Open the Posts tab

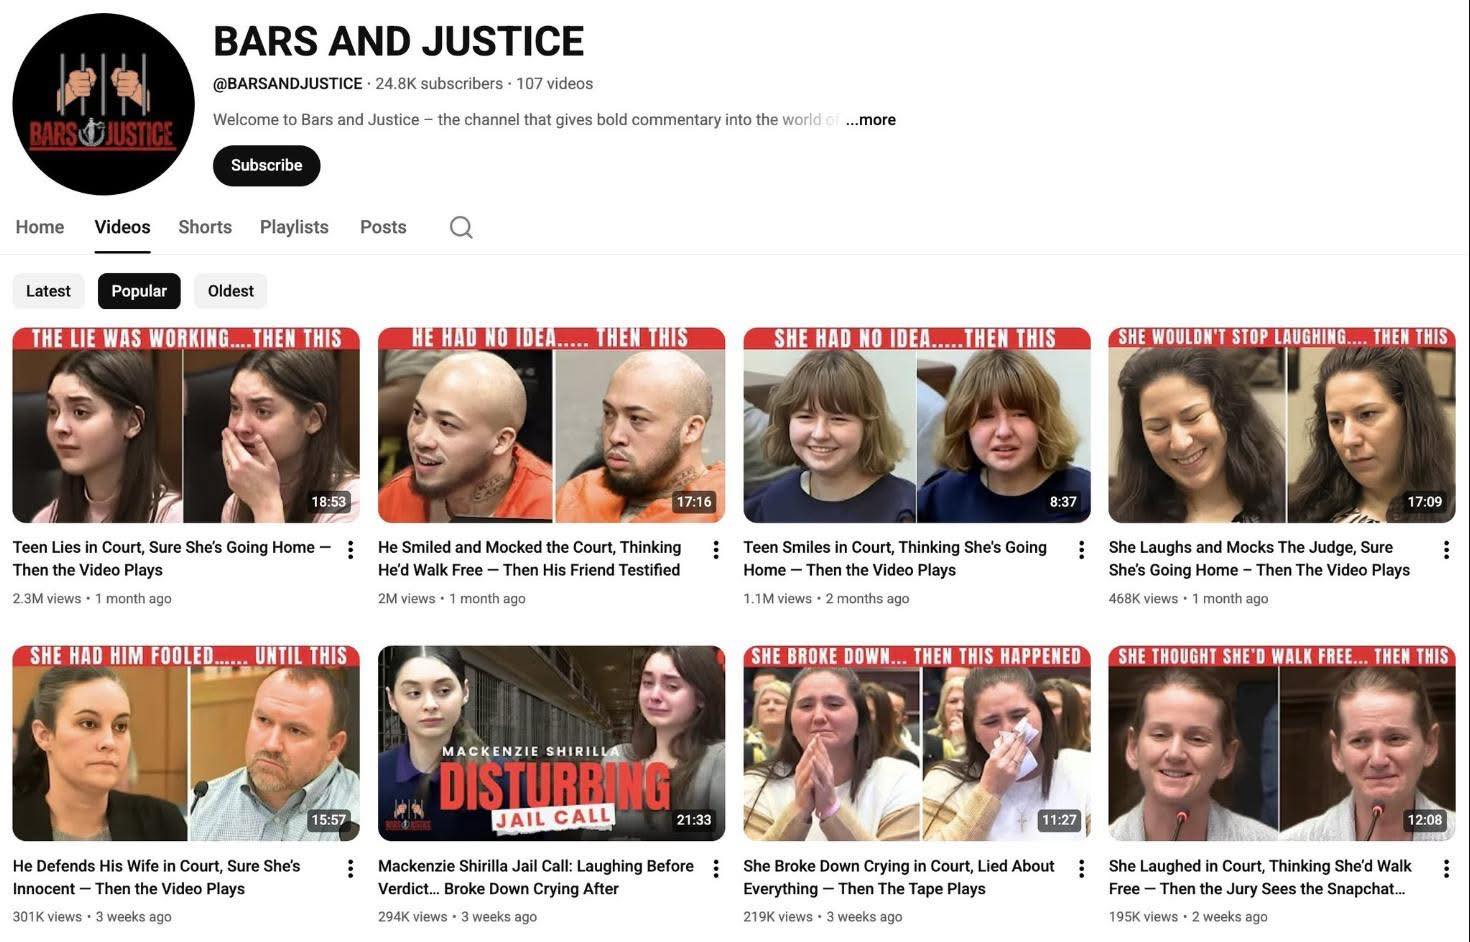[383, 227]
